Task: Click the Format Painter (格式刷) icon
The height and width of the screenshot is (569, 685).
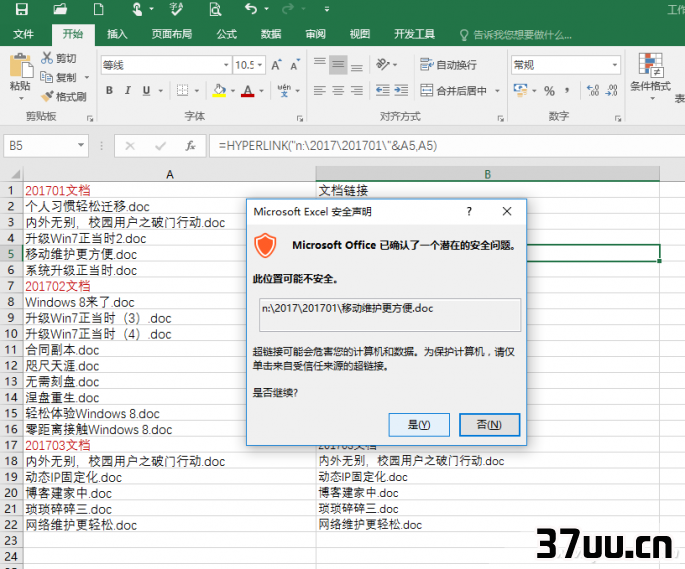Action: click(x=47, y=96)
